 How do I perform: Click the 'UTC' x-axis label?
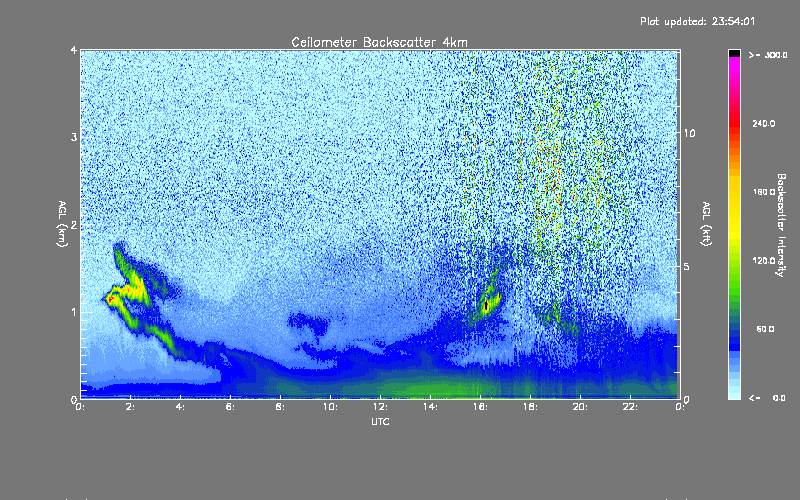point(380,421)
